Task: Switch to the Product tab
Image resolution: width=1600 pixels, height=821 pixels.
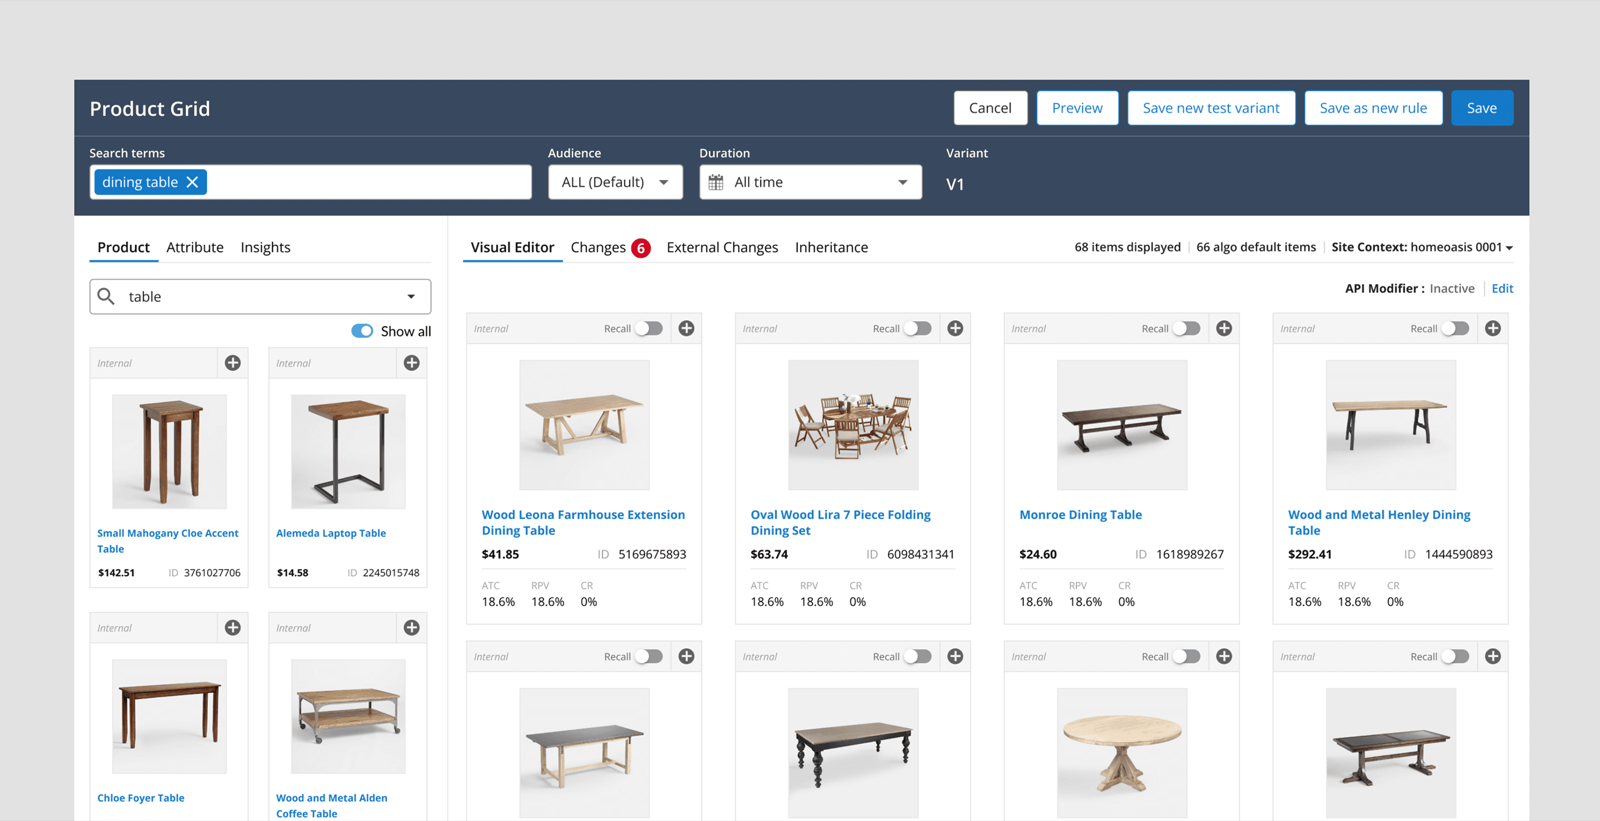Action: (124, 247)
